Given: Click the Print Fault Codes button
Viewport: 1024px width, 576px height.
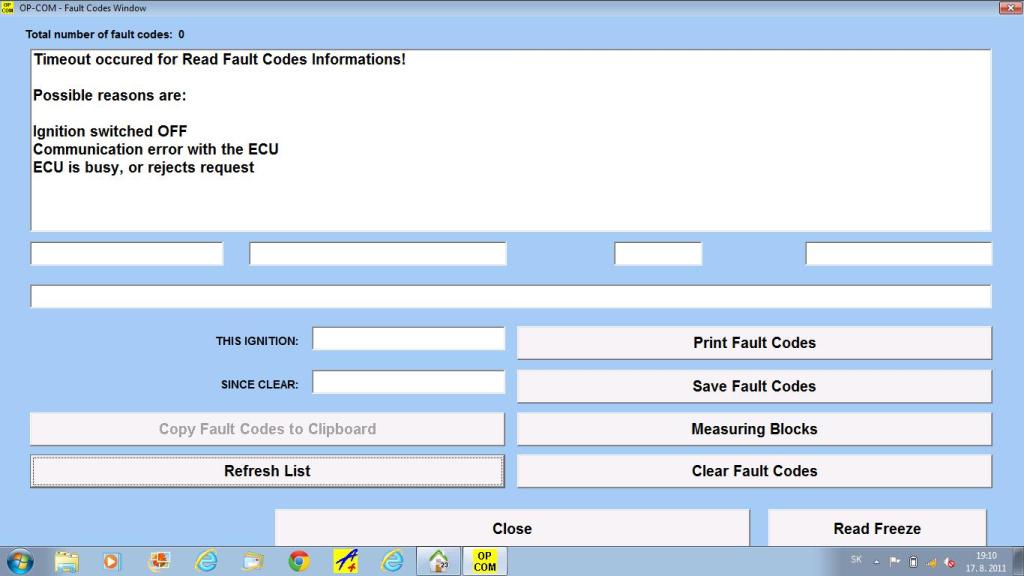Looking at the screenshot, I should 754,342.
